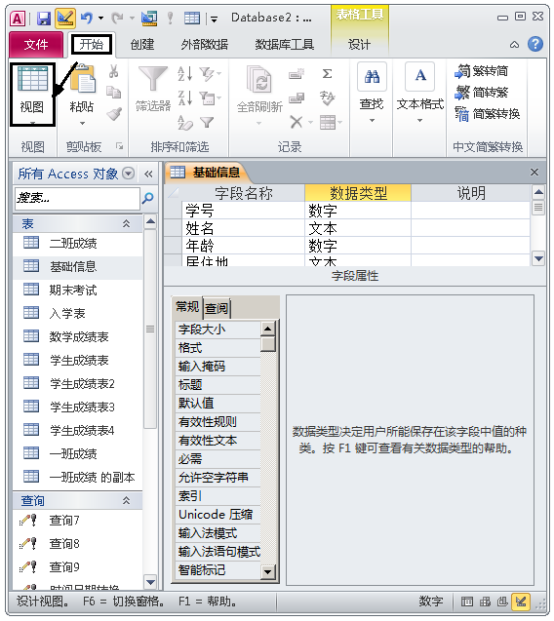Click the 字段大小 property row

(x=218, y=329)
